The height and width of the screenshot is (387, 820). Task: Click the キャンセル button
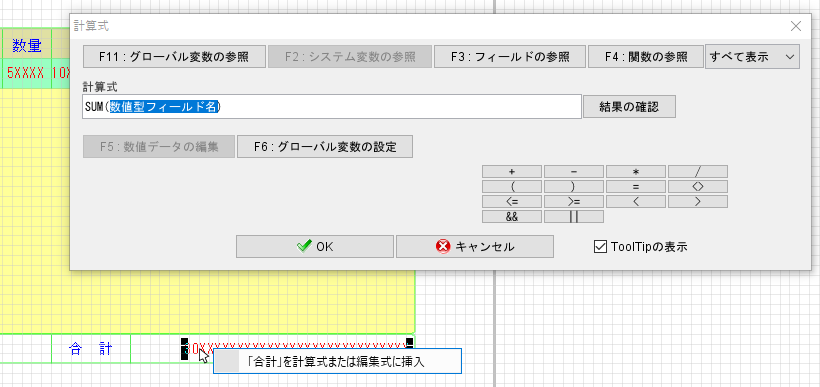[475, 247]
